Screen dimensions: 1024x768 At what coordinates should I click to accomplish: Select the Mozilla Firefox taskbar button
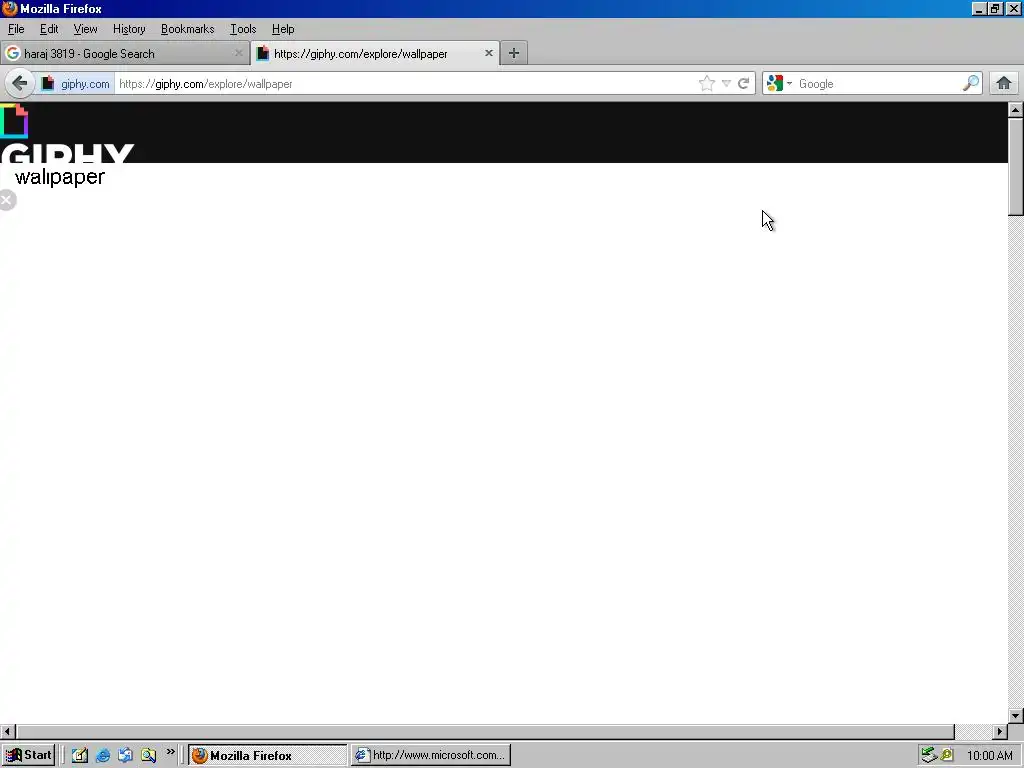pyautogui.click(x=268, y=756)
